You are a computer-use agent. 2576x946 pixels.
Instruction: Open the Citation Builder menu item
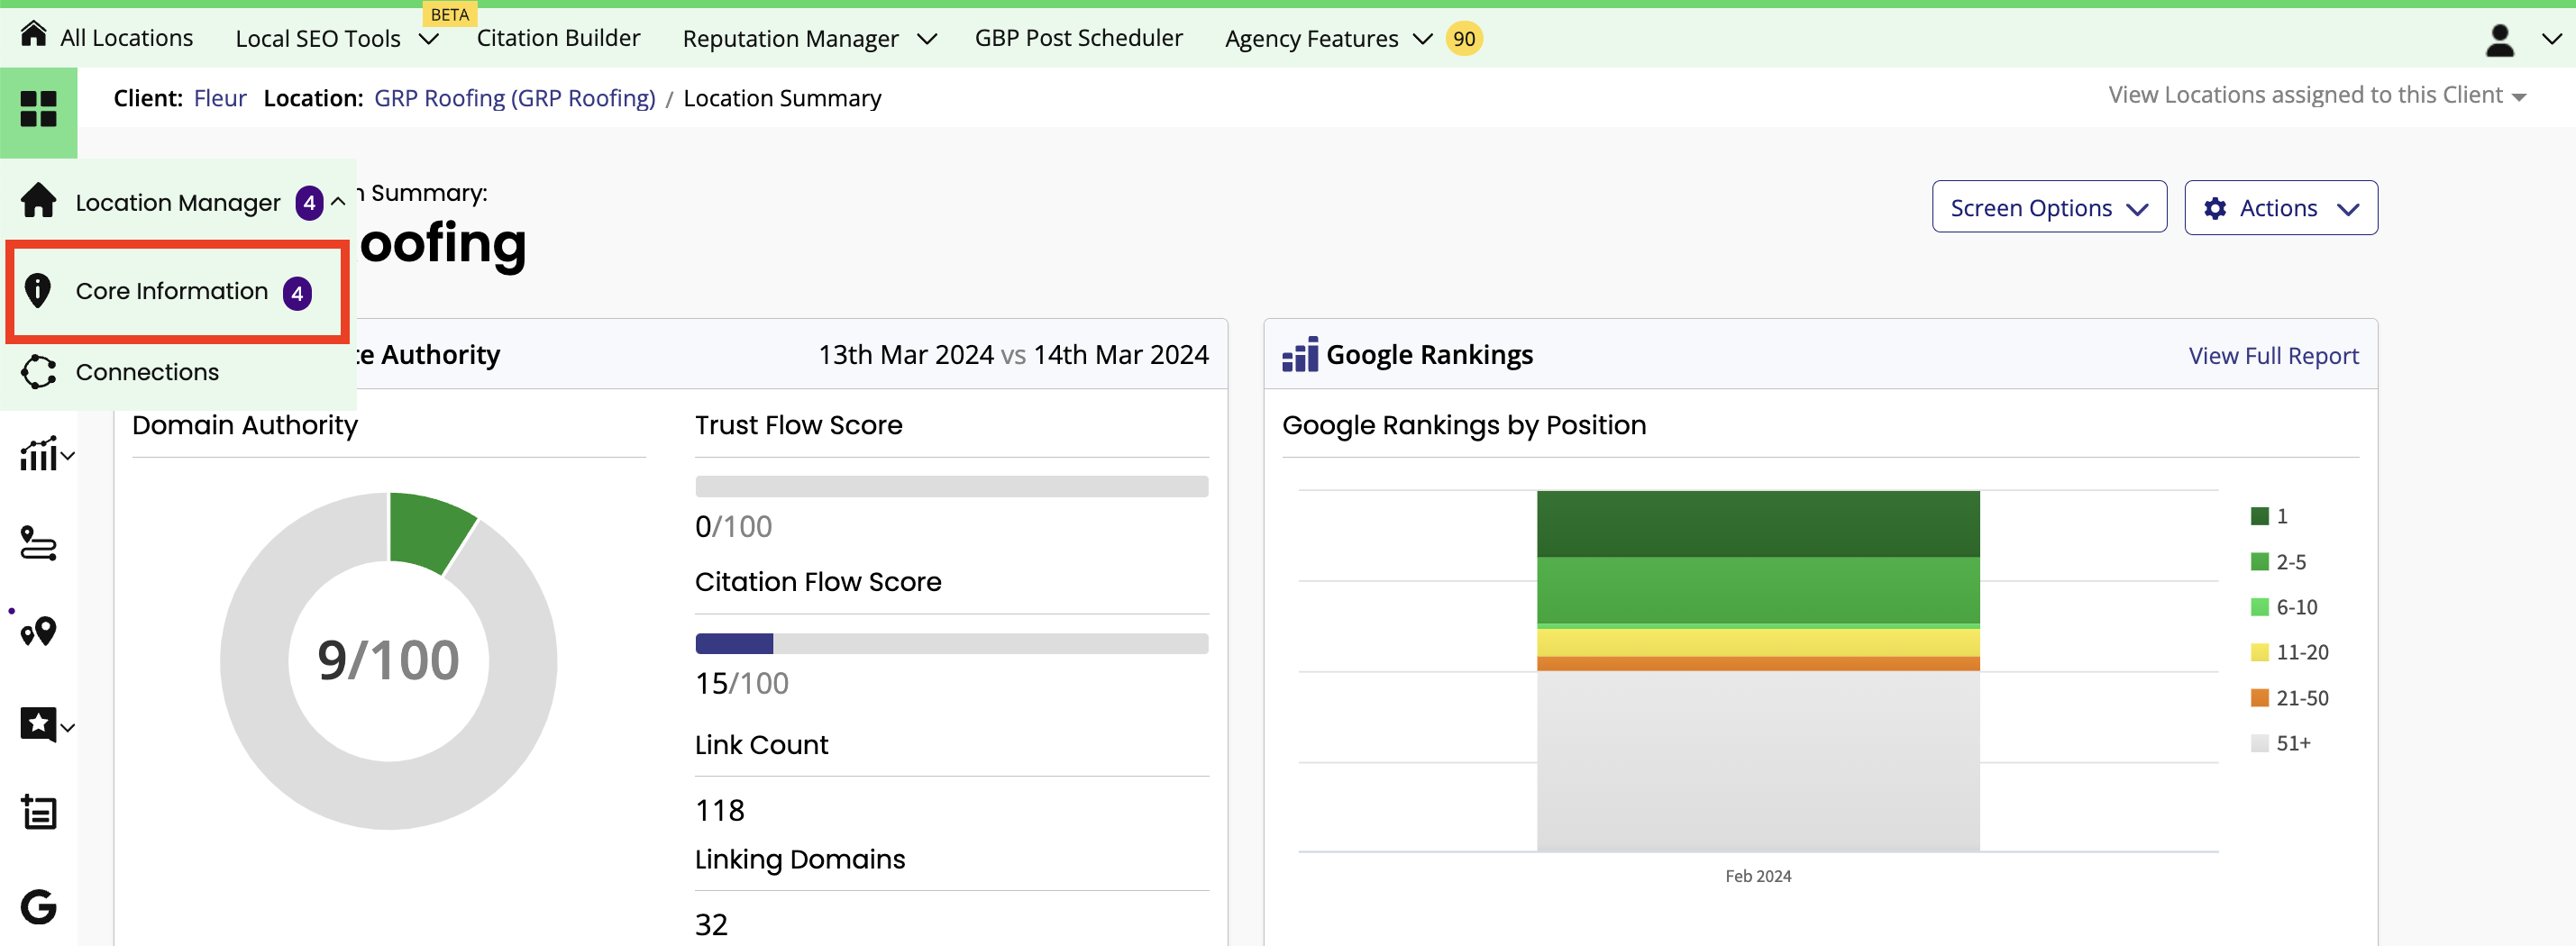point(559,38)
